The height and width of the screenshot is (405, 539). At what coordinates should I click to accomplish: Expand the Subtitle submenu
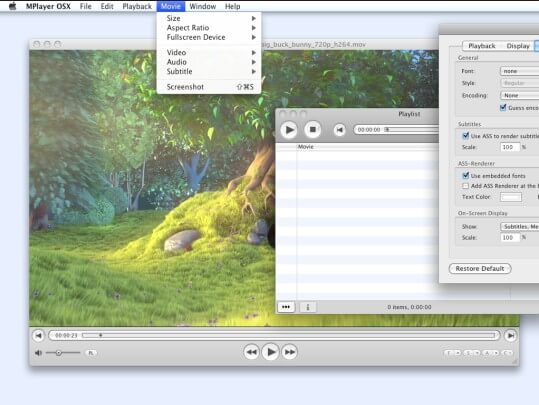pyautogui.click(x=209, y=72)
